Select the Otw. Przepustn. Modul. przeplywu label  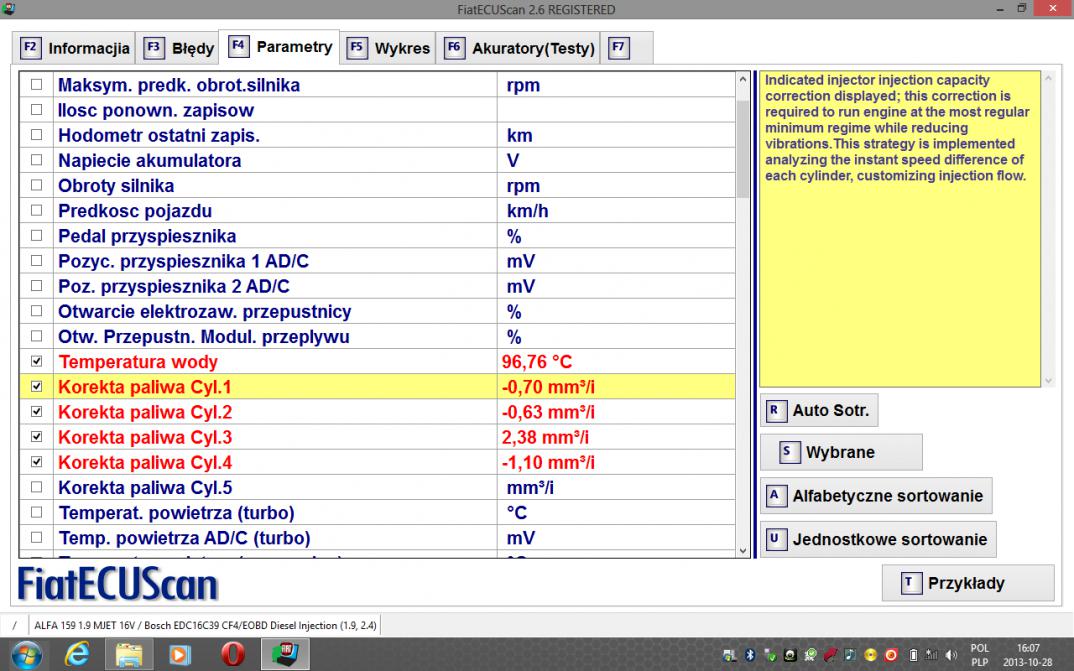(204, 337)
